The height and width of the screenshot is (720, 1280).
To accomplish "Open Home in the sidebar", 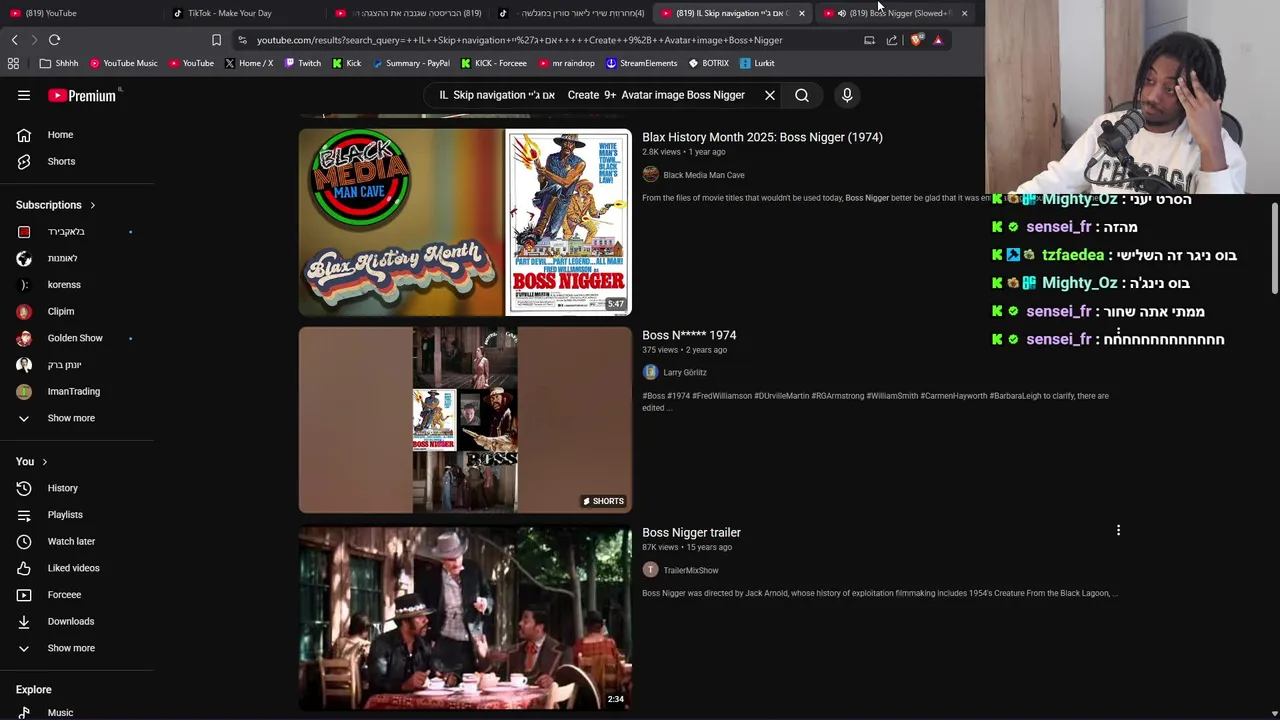I will 77,135.
